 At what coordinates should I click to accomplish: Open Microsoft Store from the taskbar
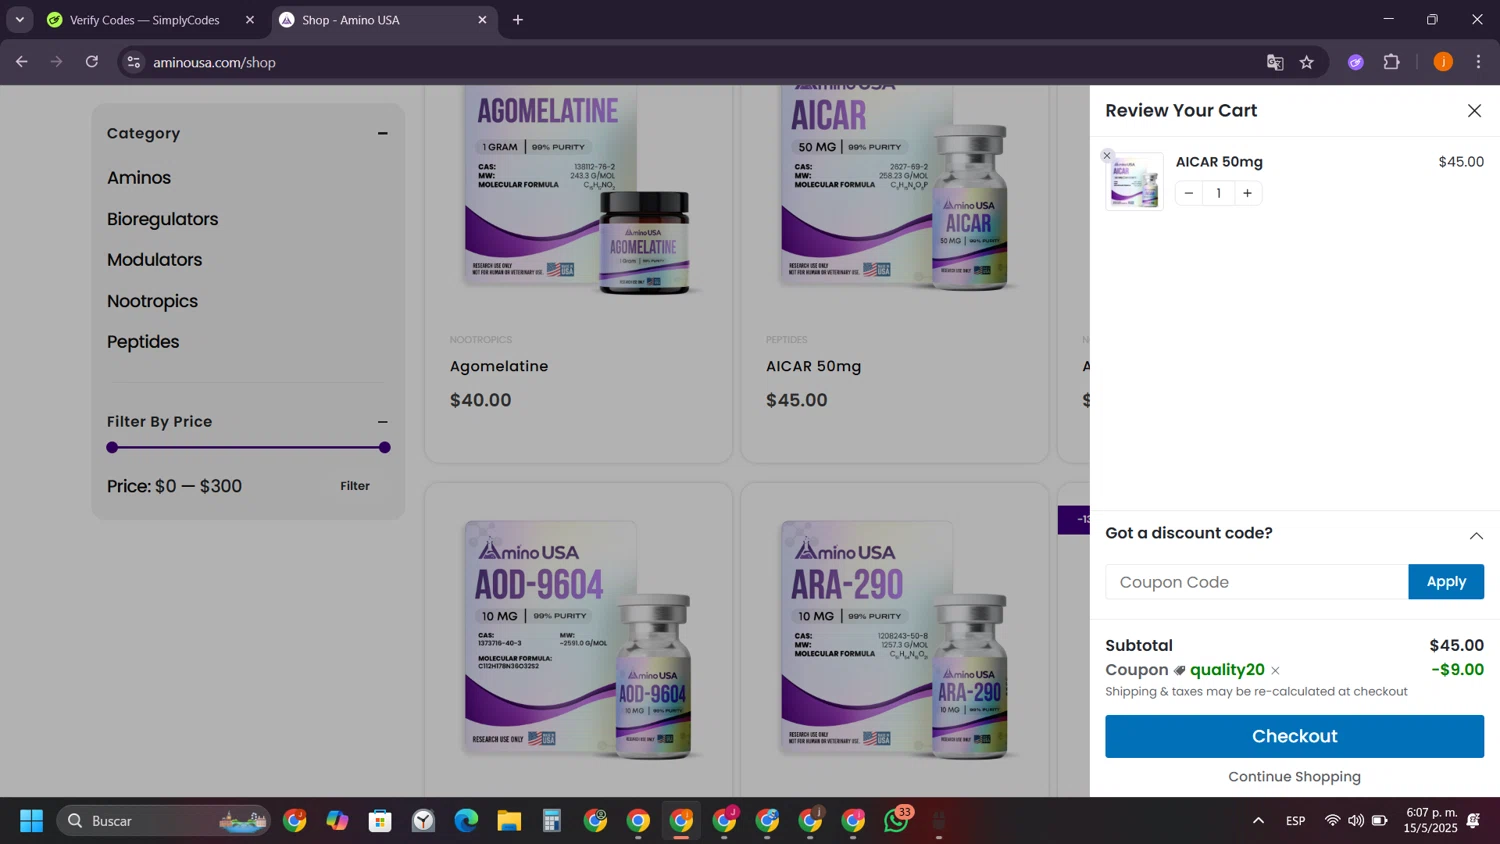[380, 821]
